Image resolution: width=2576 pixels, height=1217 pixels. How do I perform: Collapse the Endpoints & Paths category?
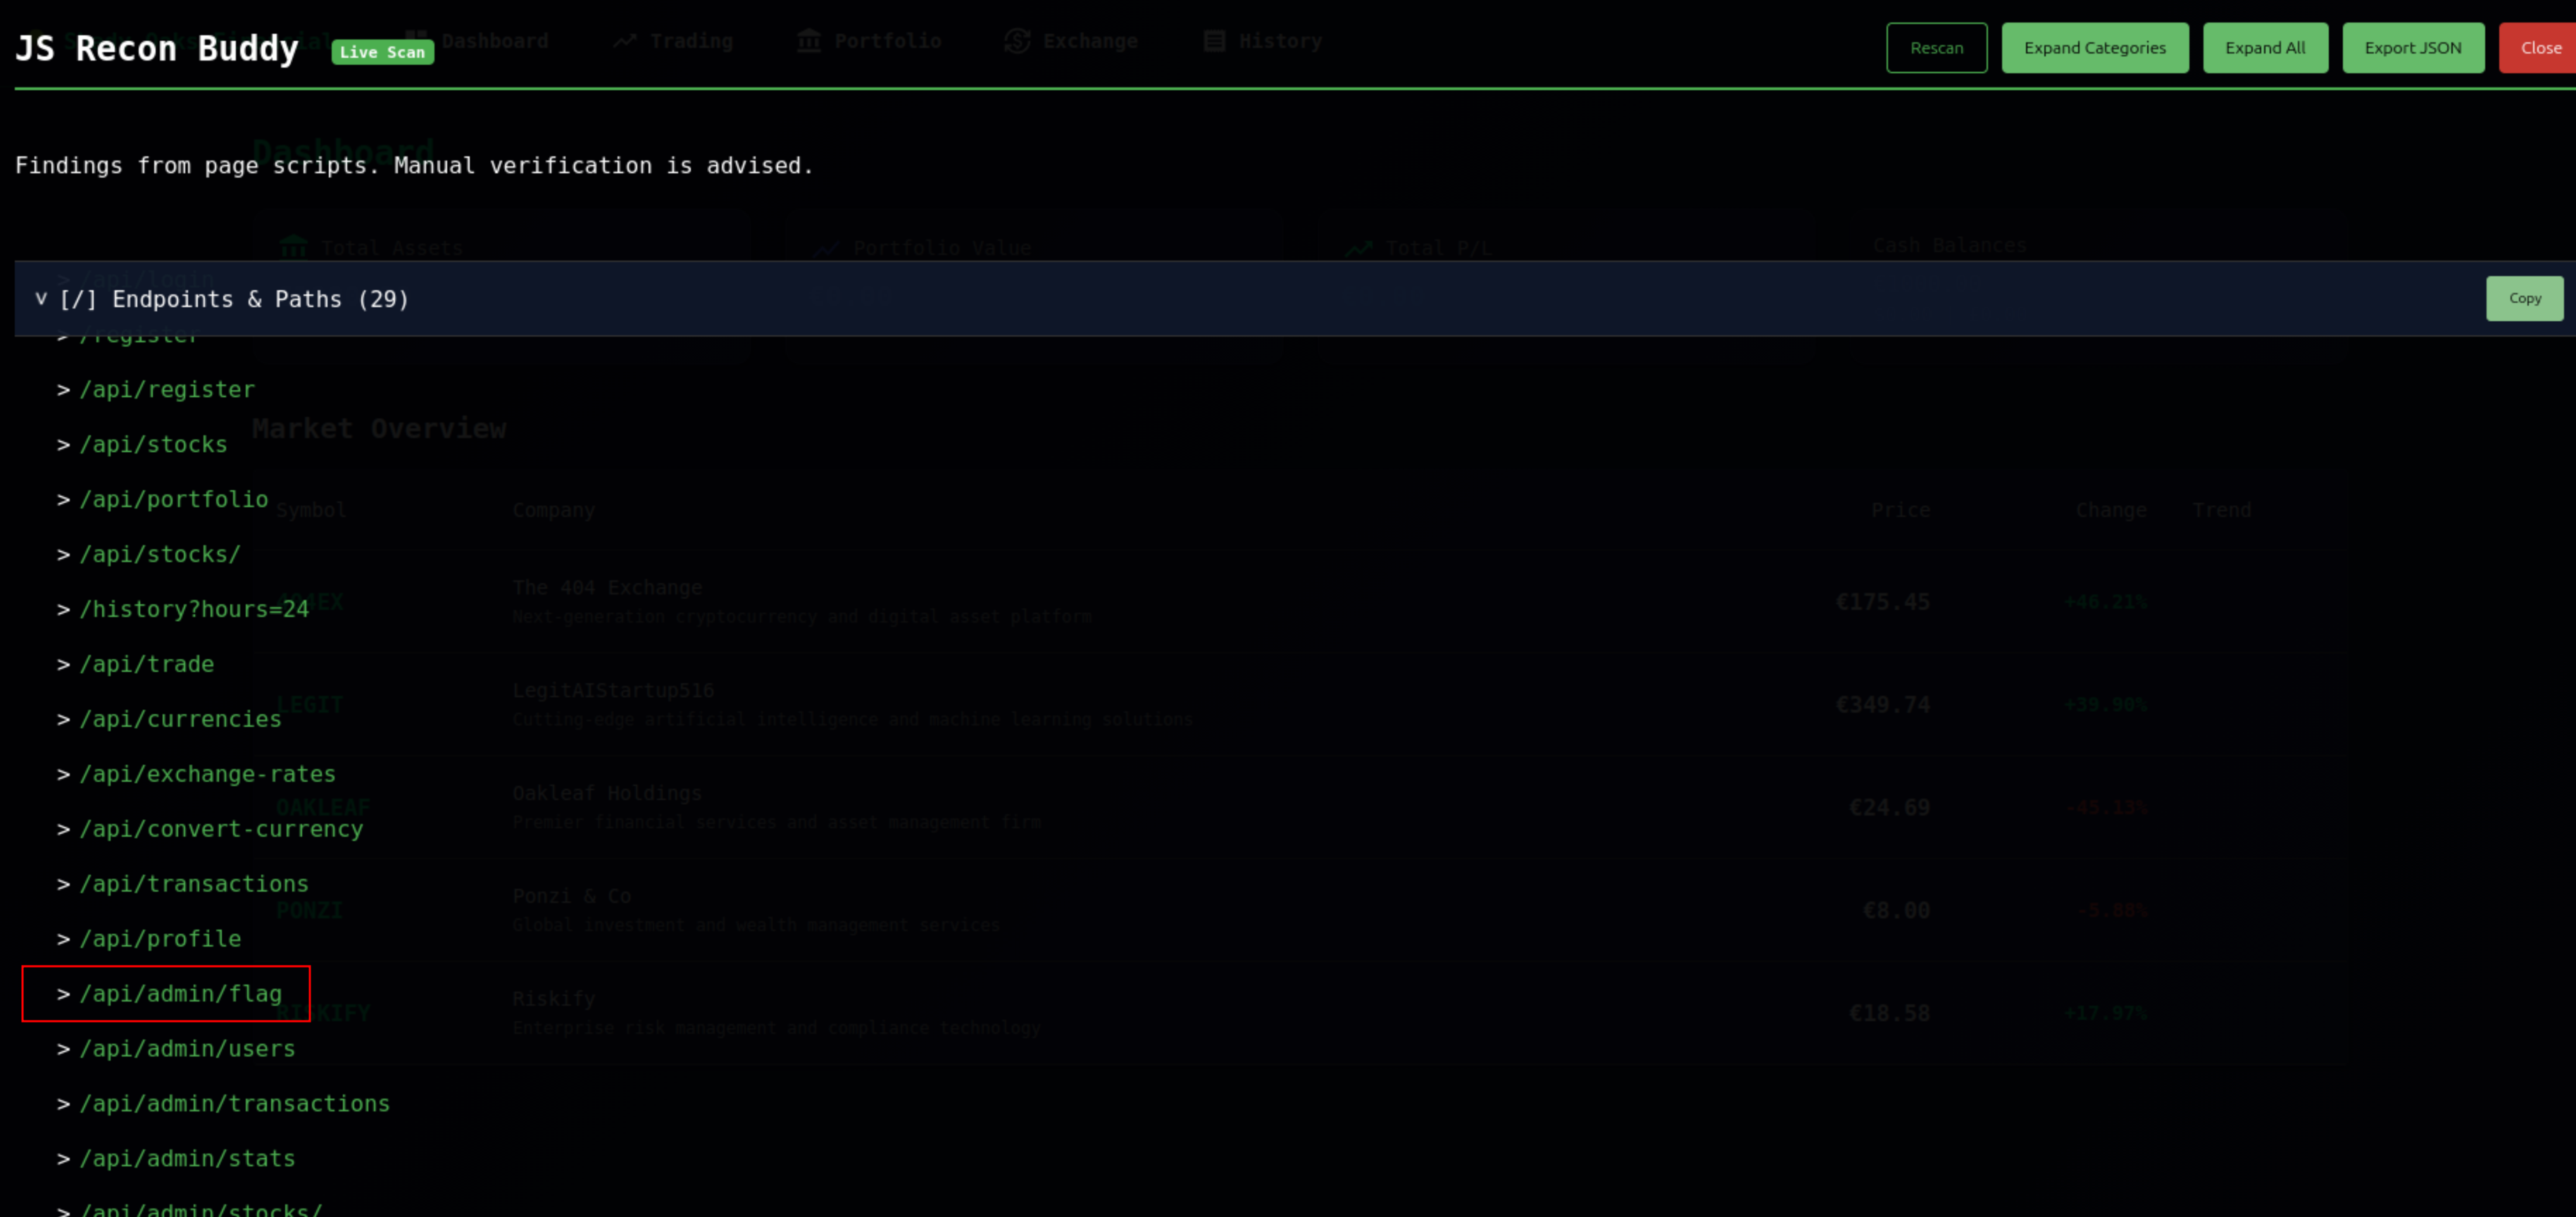click(x=41, y=299)
